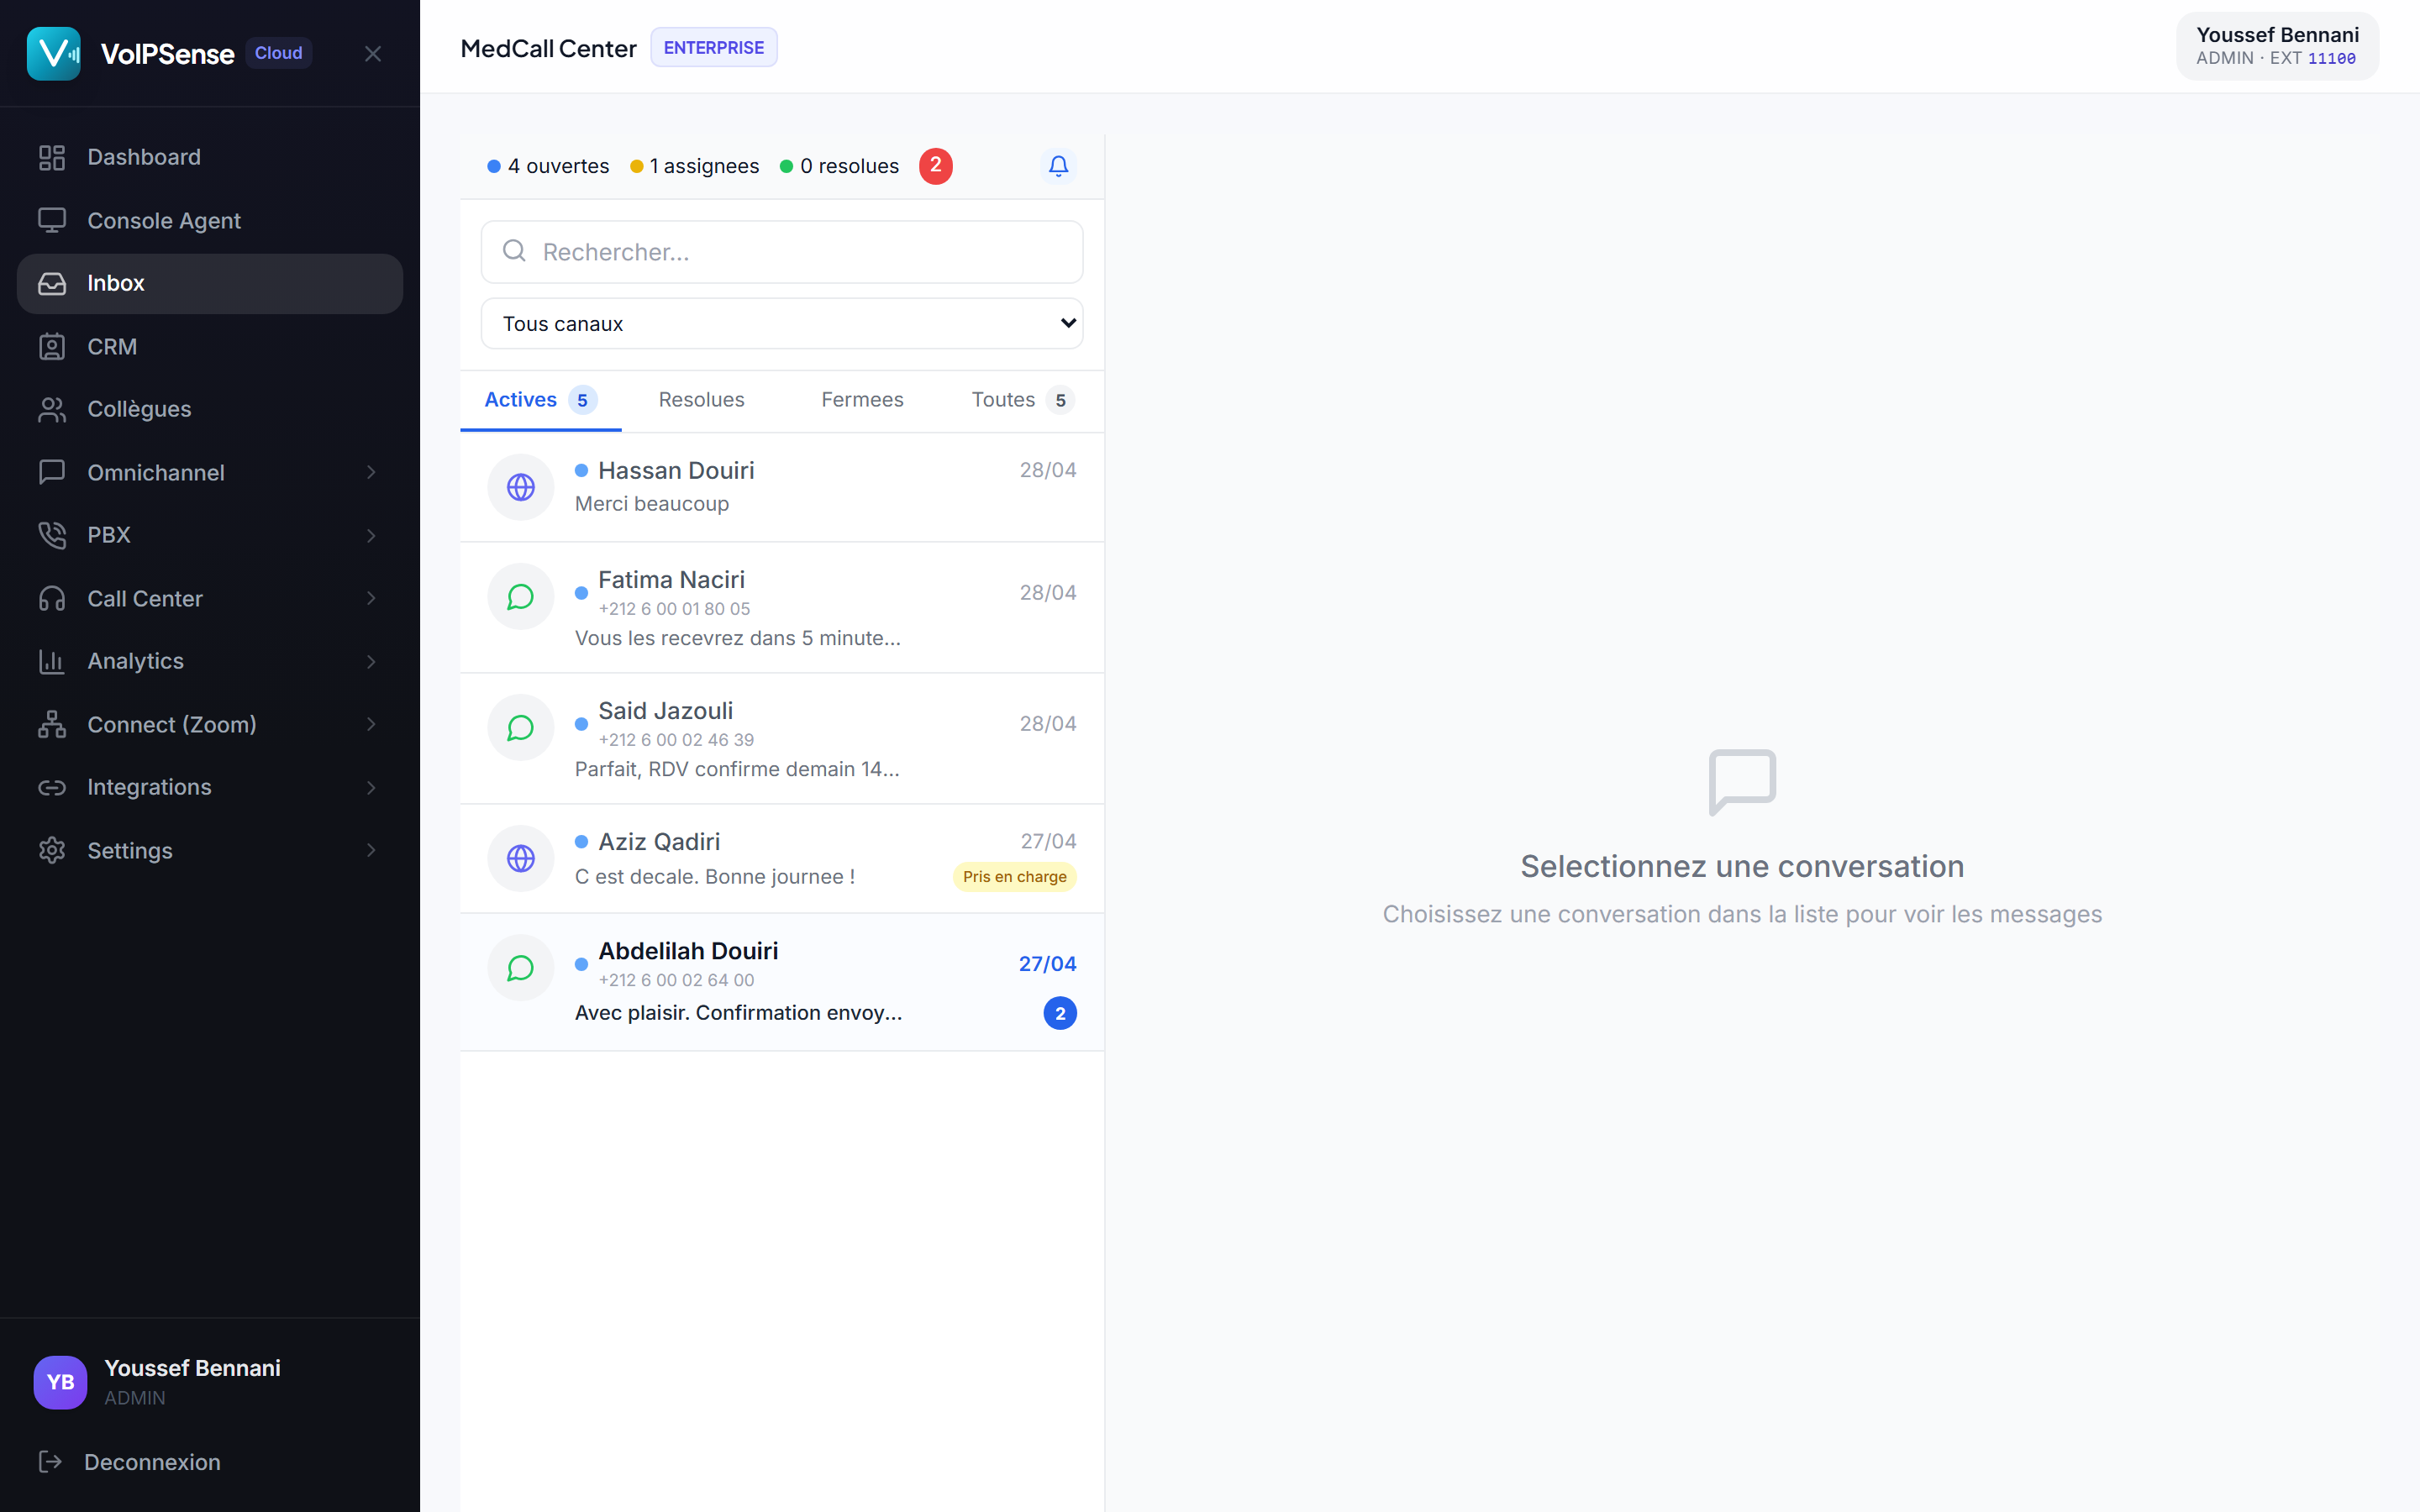Click Abdelilah Douiri's chat bubble avatar
The width and height of the screenshot is (2420, 1512).
521,968
